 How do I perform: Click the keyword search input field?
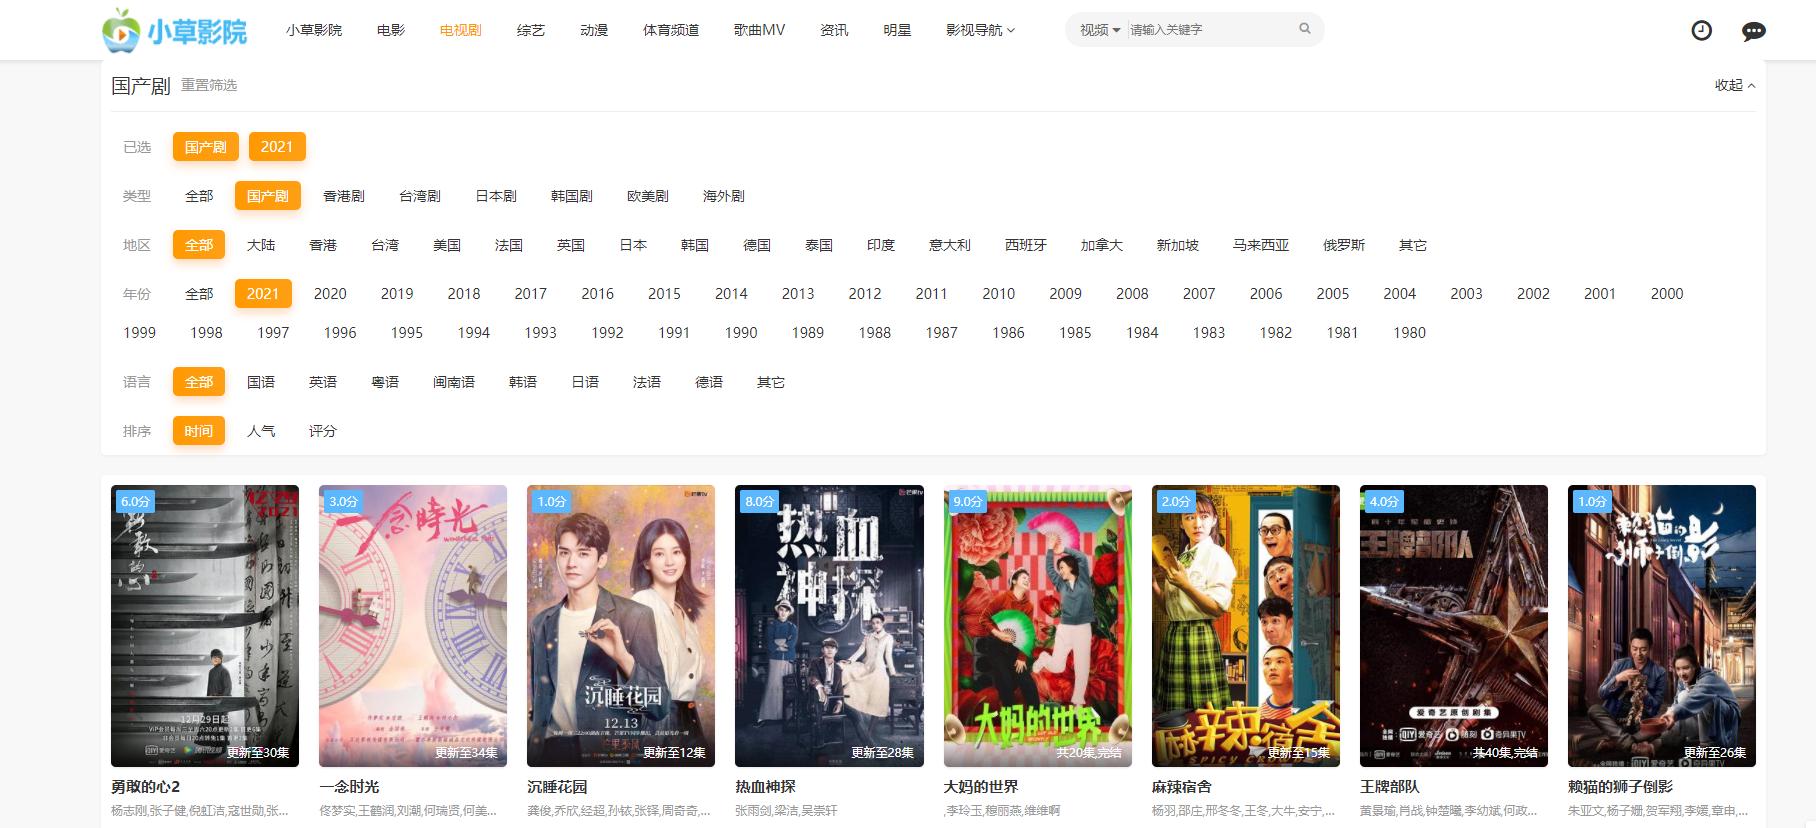(1208, 30)
